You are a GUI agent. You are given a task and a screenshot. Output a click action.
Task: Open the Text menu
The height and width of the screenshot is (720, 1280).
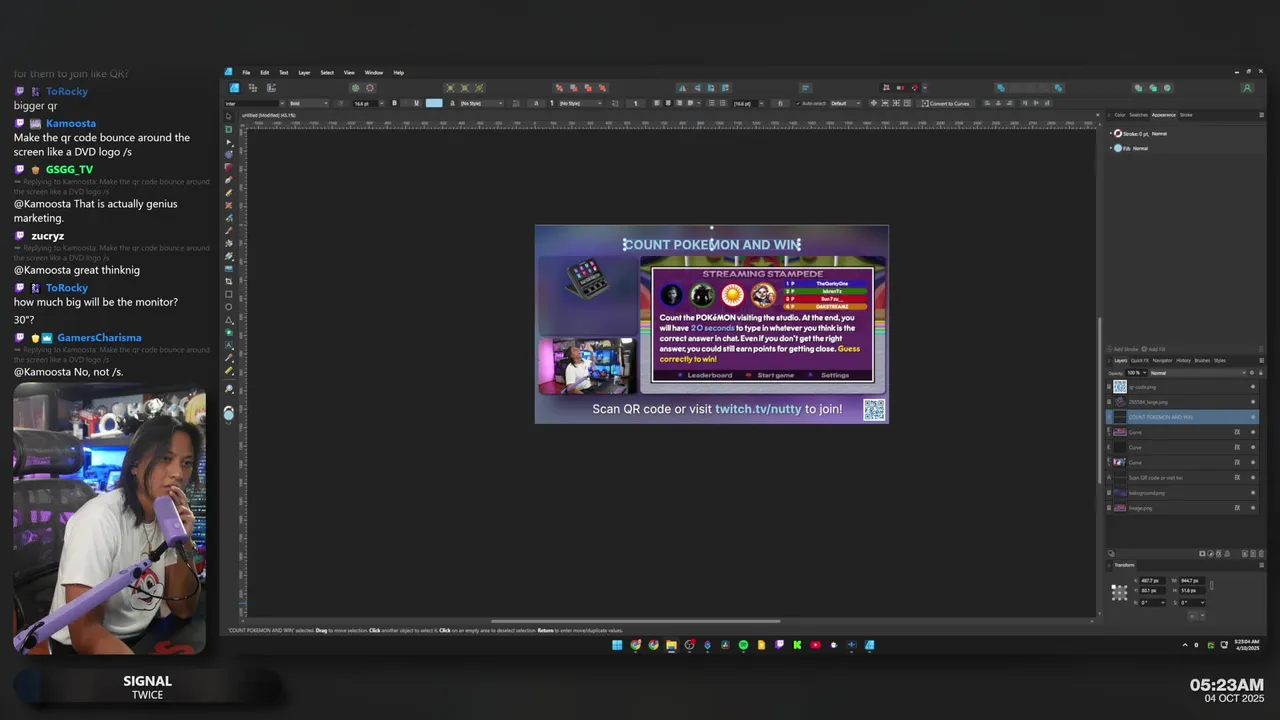284,73
